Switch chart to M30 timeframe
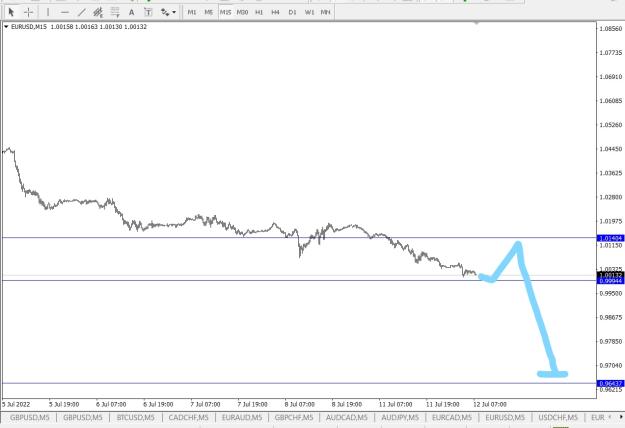Screen dimensions: 625x428 pos(242,12)
